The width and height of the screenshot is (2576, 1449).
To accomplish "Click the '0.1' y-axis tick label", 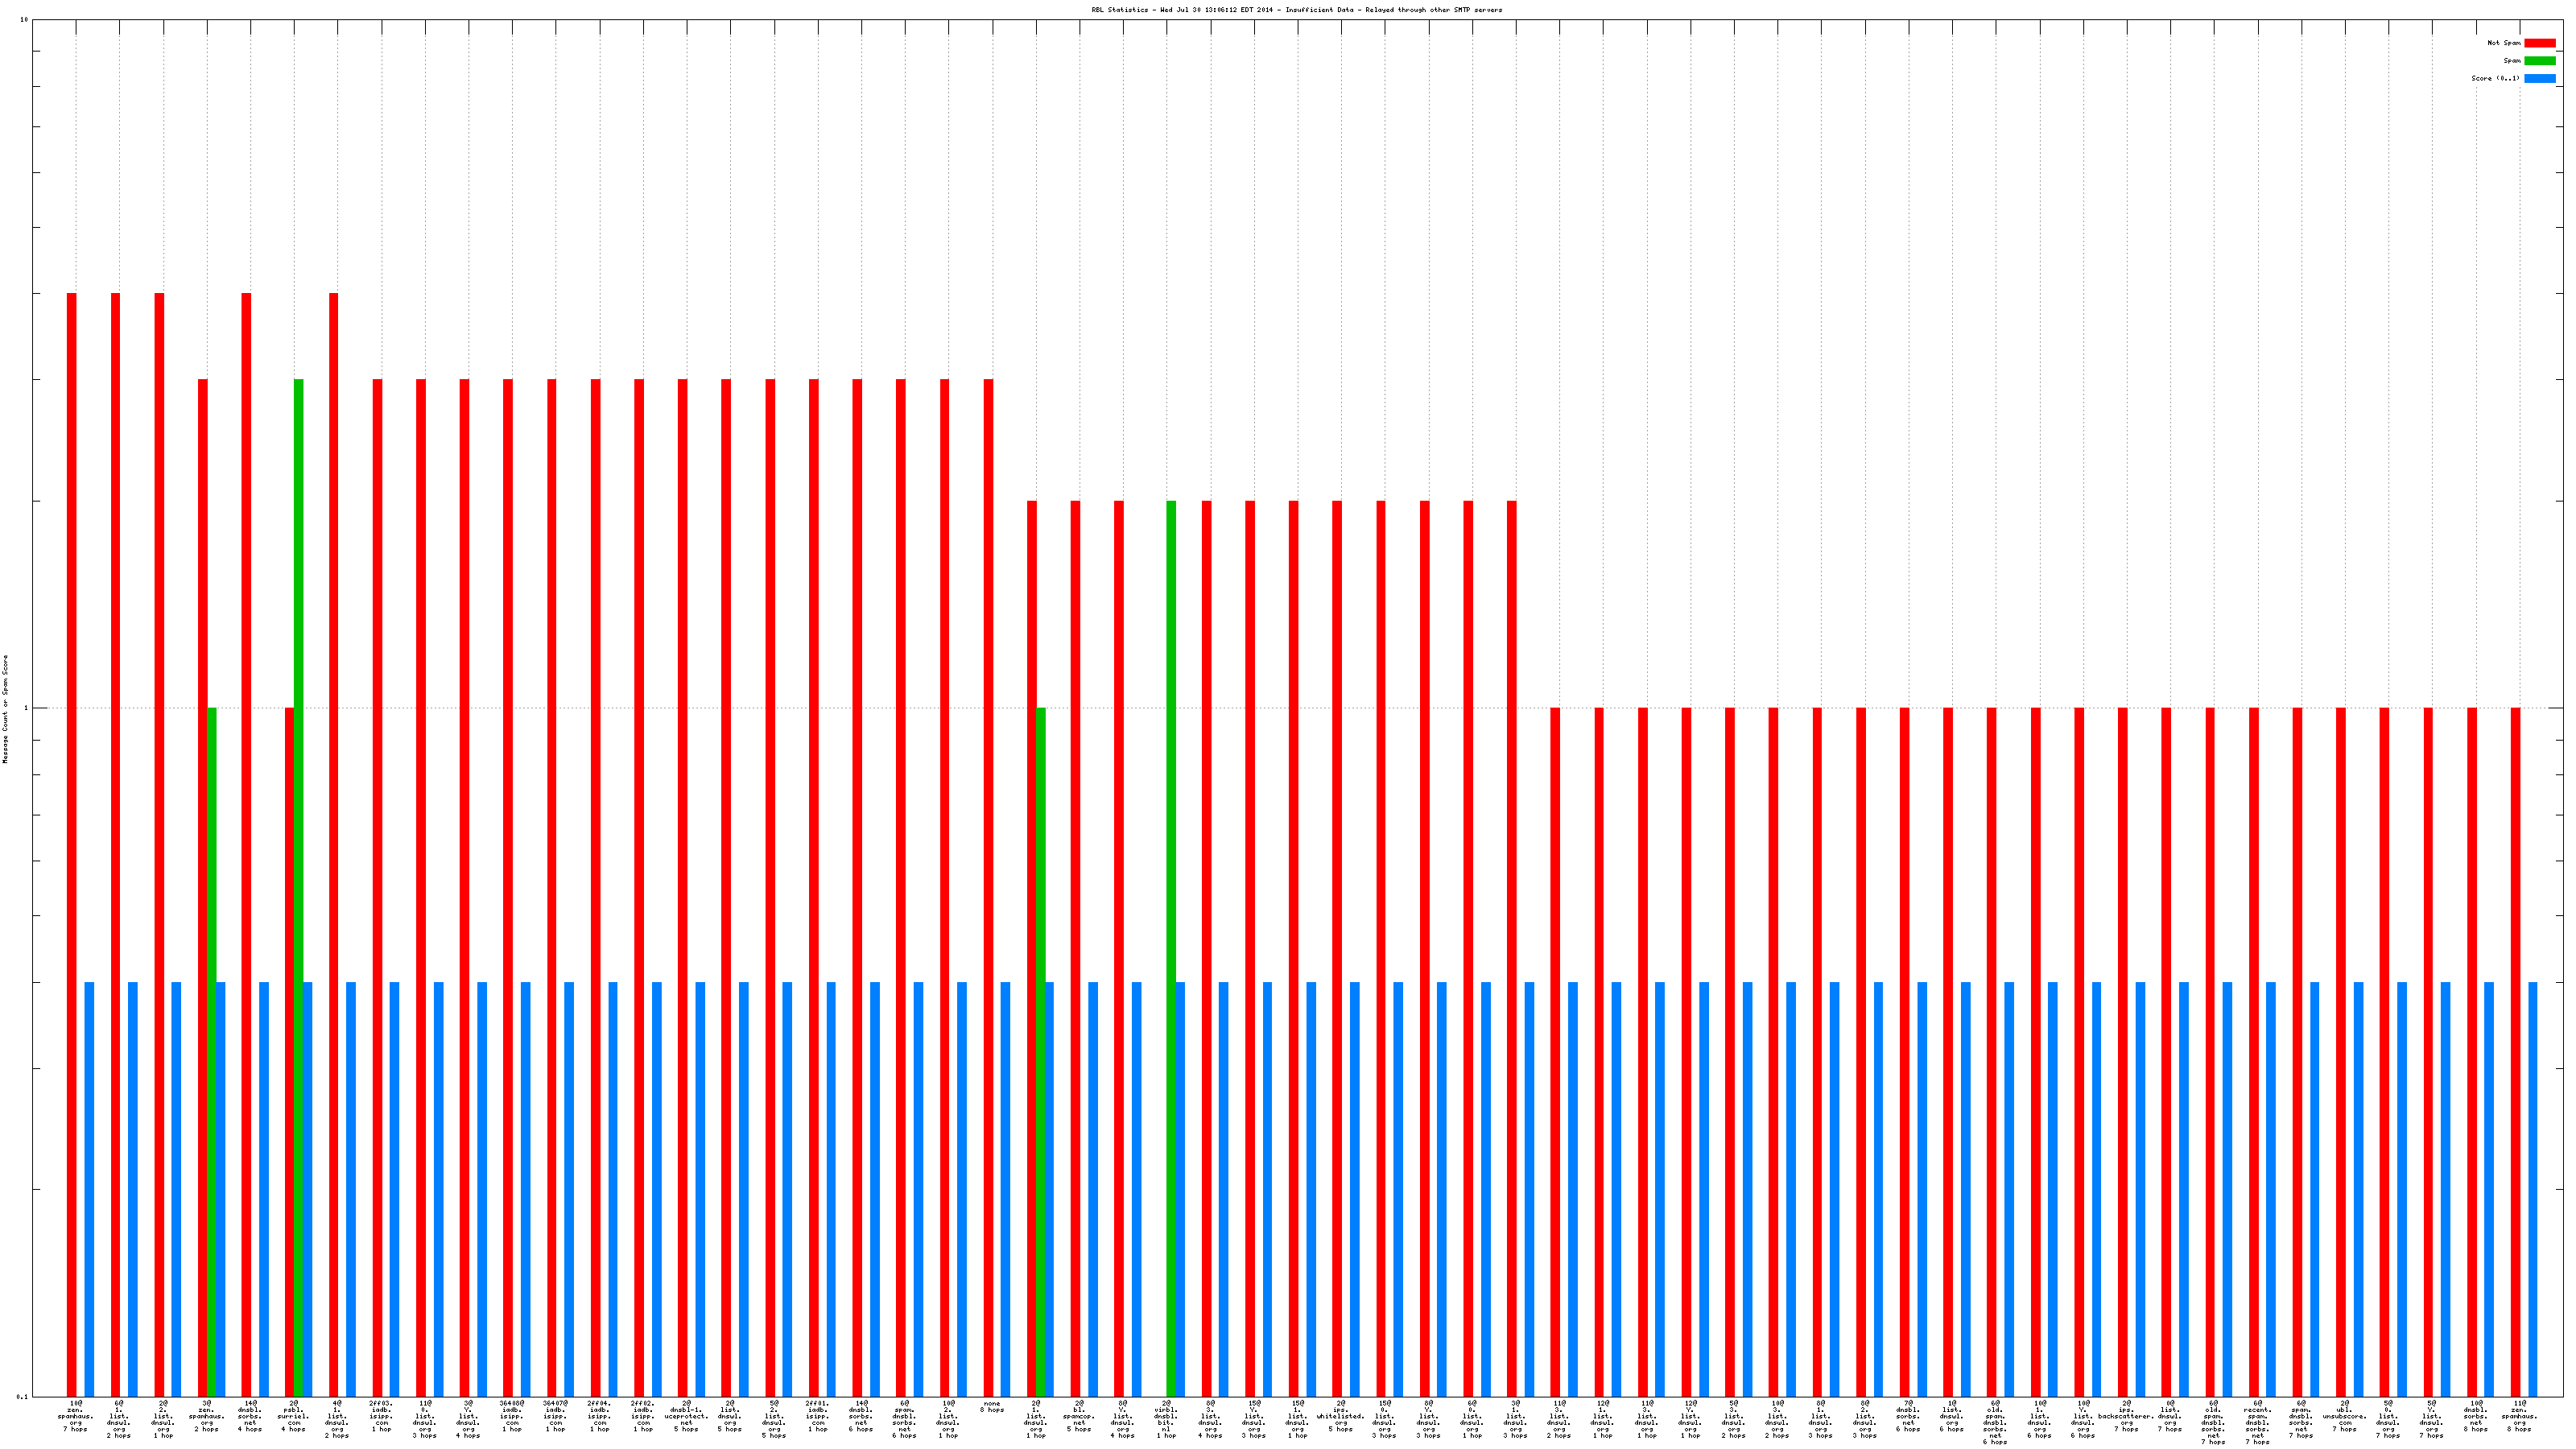I will pyautogui.click(x=22, y=1397).
